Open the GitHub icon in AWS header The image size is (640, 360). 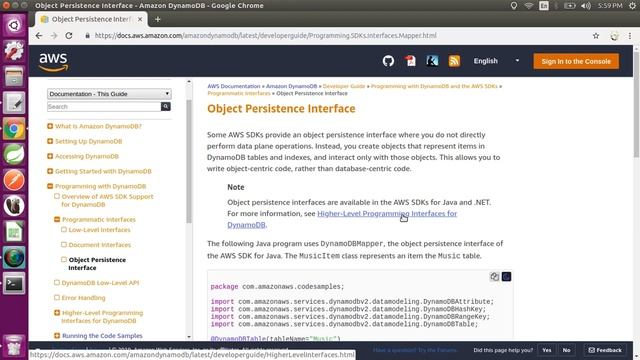388,61
